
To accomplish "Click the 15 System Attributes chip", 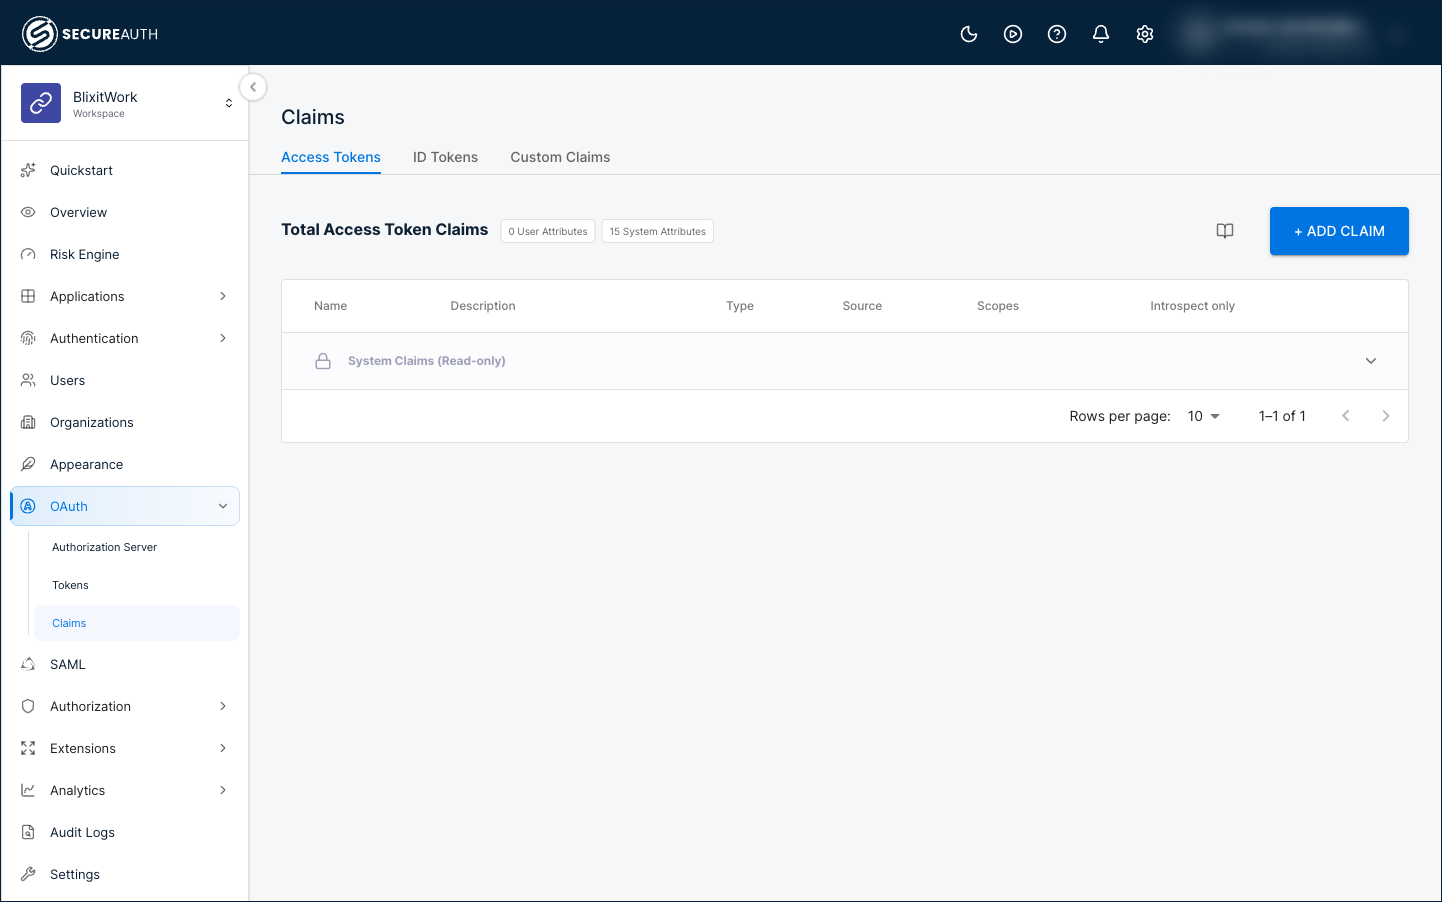I will (657, 231).
